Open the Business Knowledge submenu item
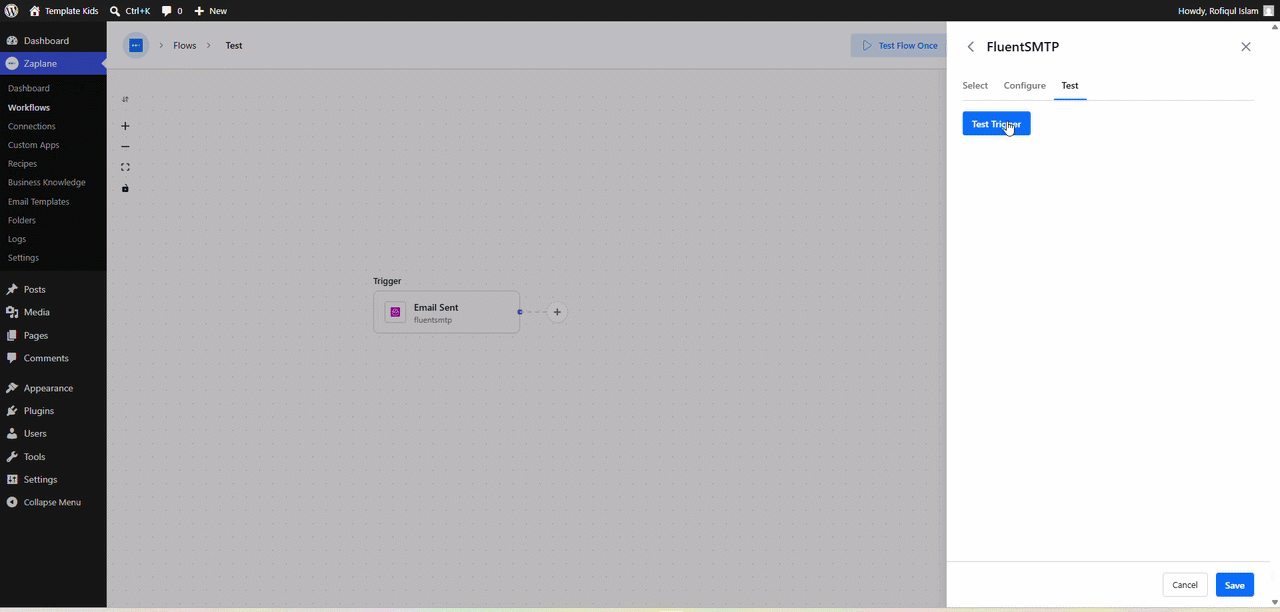This screenshot has width=1280, height=612. click(x=47, y=182)
